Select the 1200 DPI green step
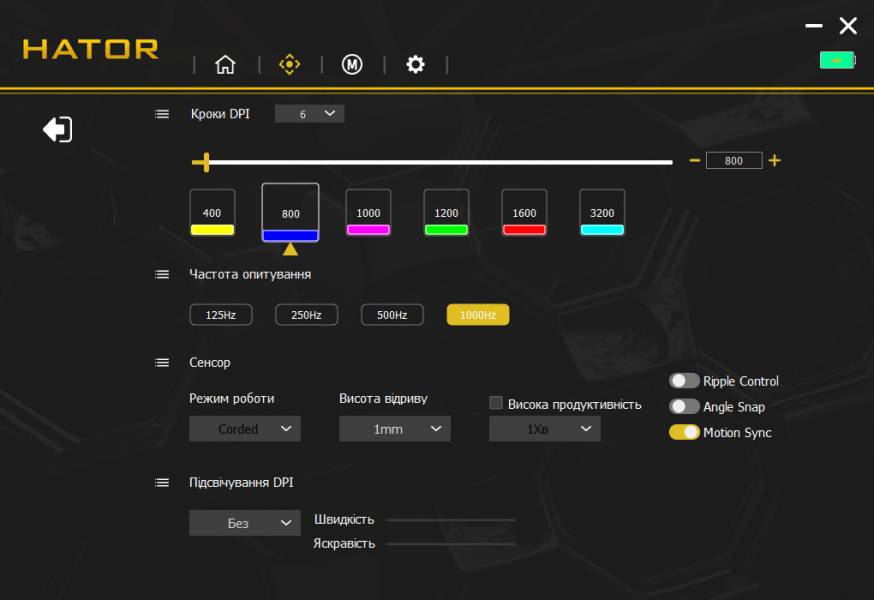Image resolution: width=874 pixels, height=600 pixels. [x=446, y=212]
